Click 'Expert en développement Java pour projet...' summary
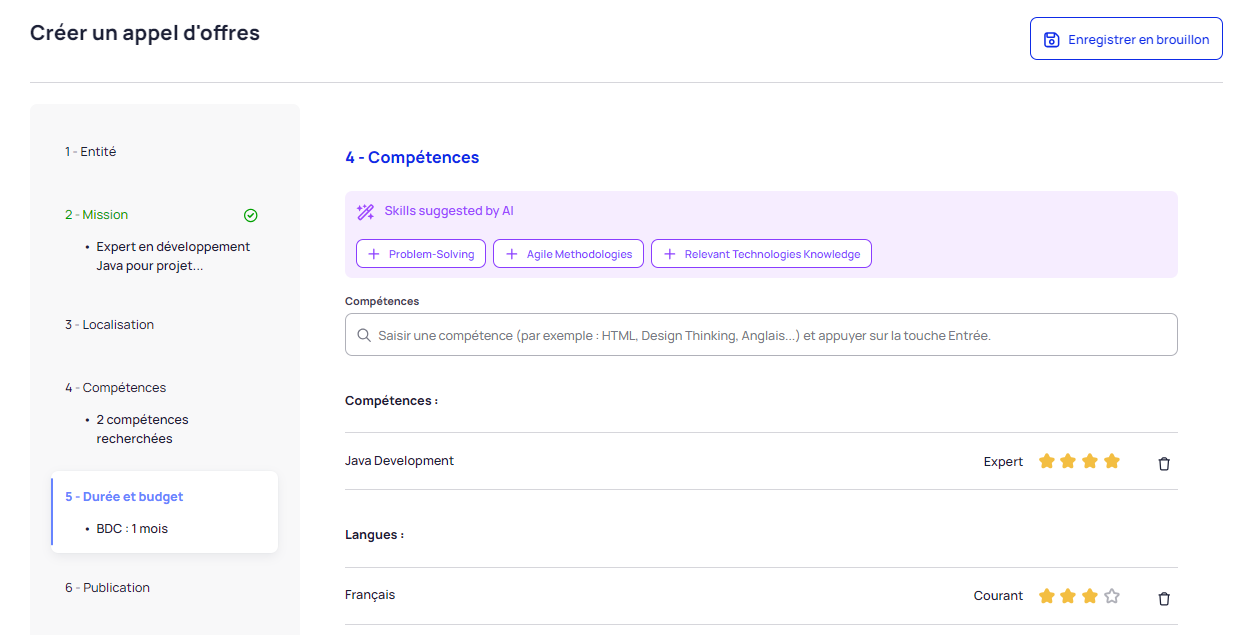The height and width of the screenshot is (635, 1253). coord(173,256)
